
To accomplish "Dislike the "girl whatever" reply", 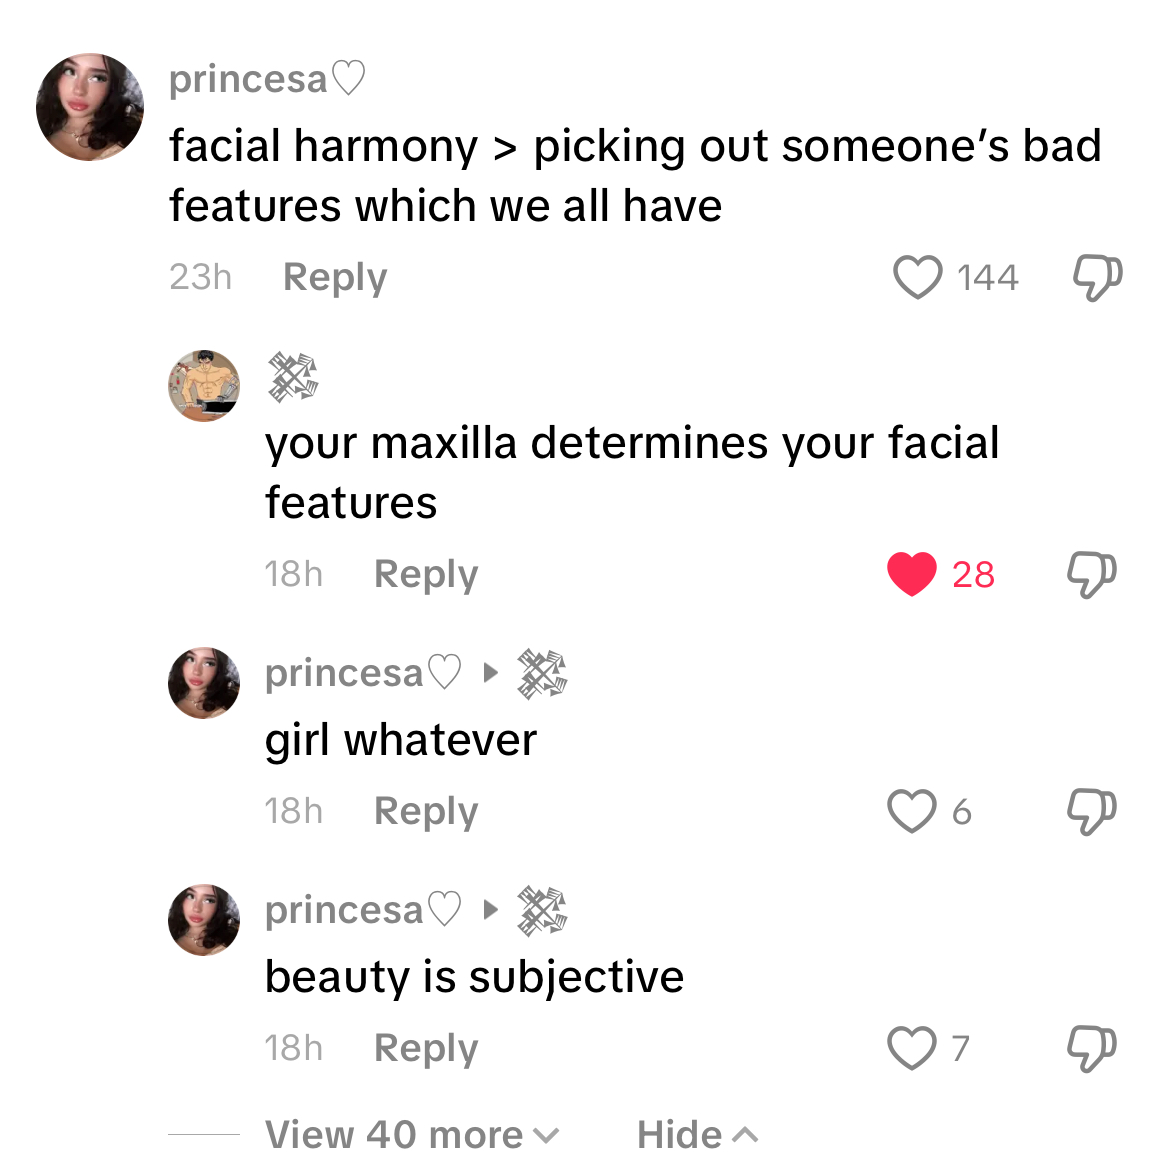I will point(1091,811).
